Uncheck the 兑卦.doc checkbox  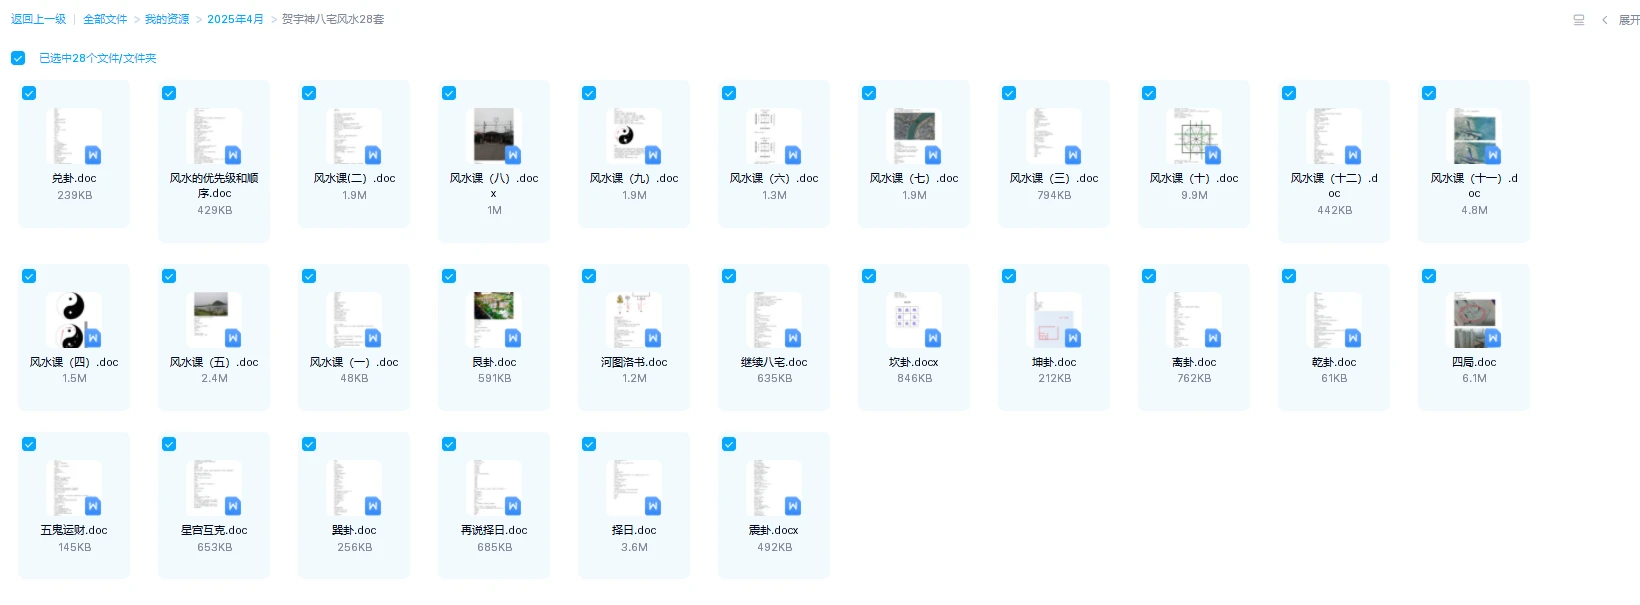tap(29, 93)
